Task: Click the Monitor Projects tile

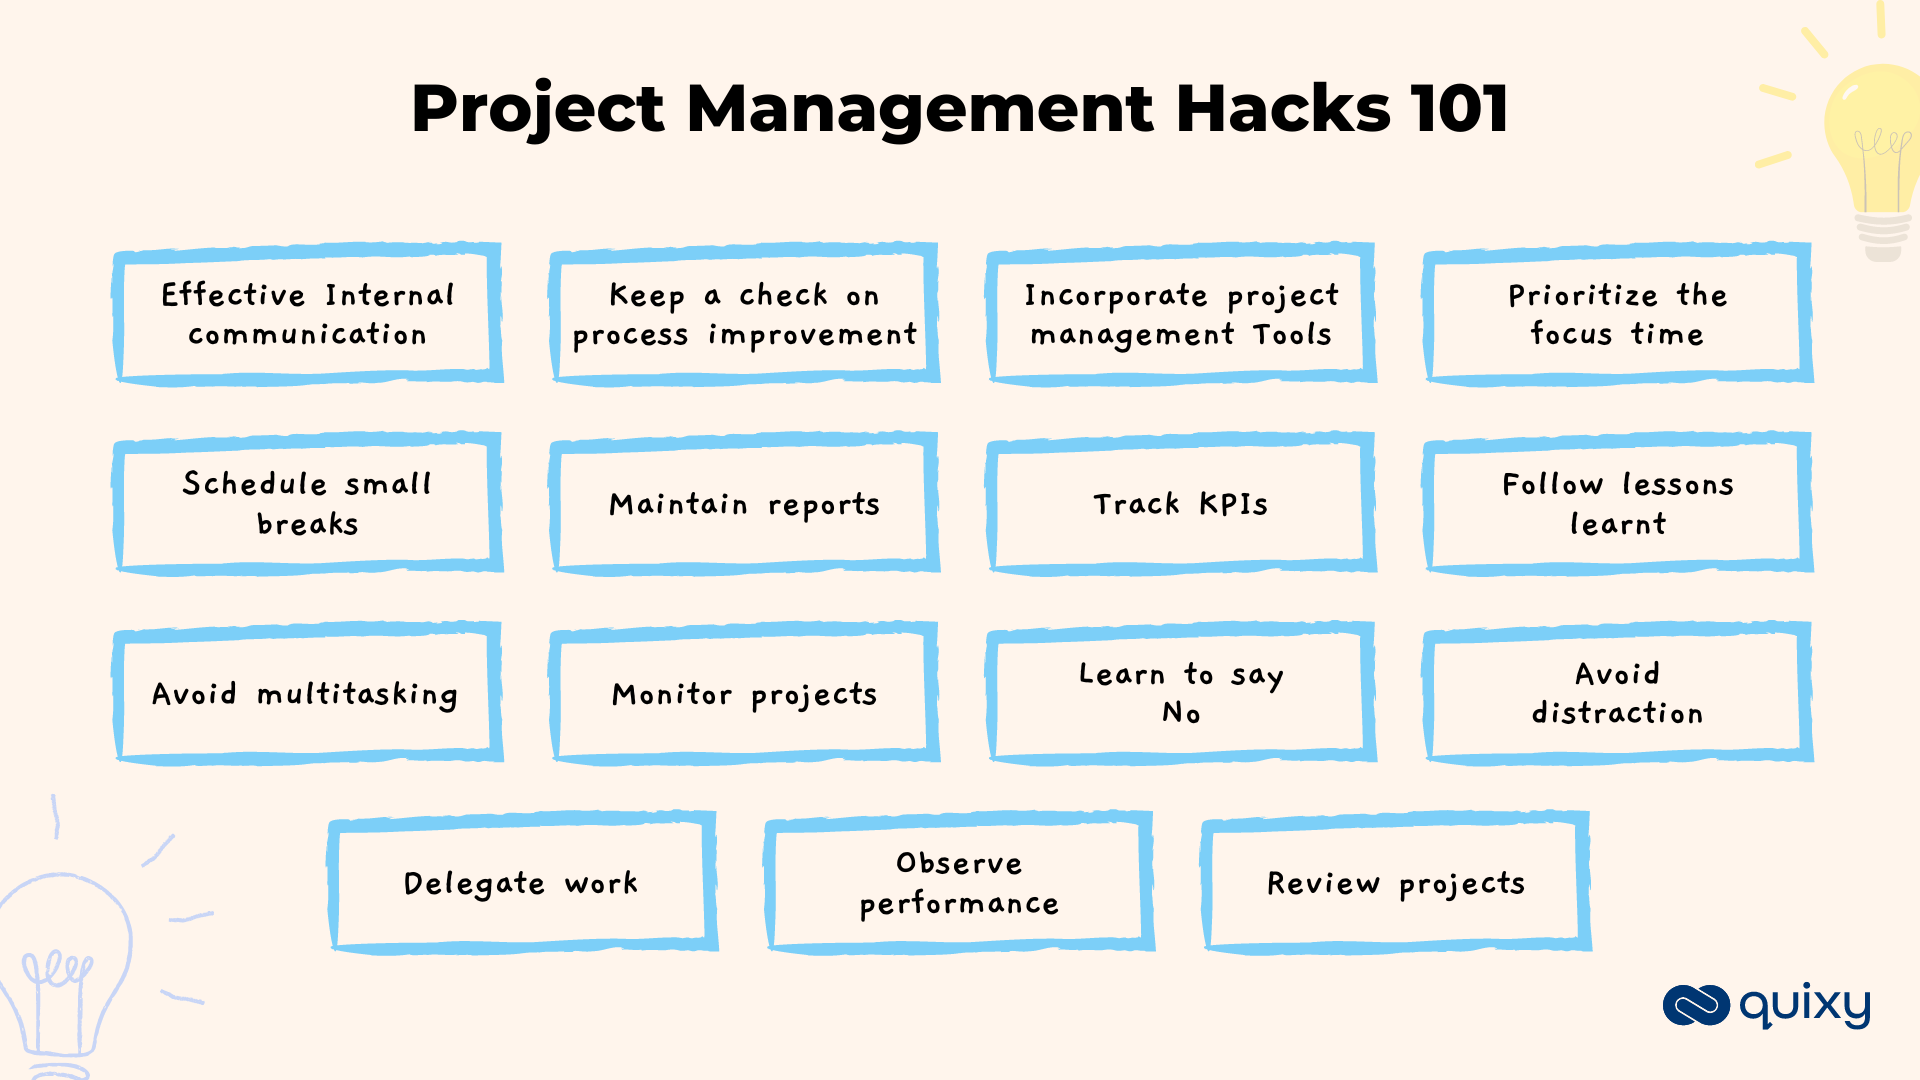Action: pyautogui.click(x=741, y=691)
